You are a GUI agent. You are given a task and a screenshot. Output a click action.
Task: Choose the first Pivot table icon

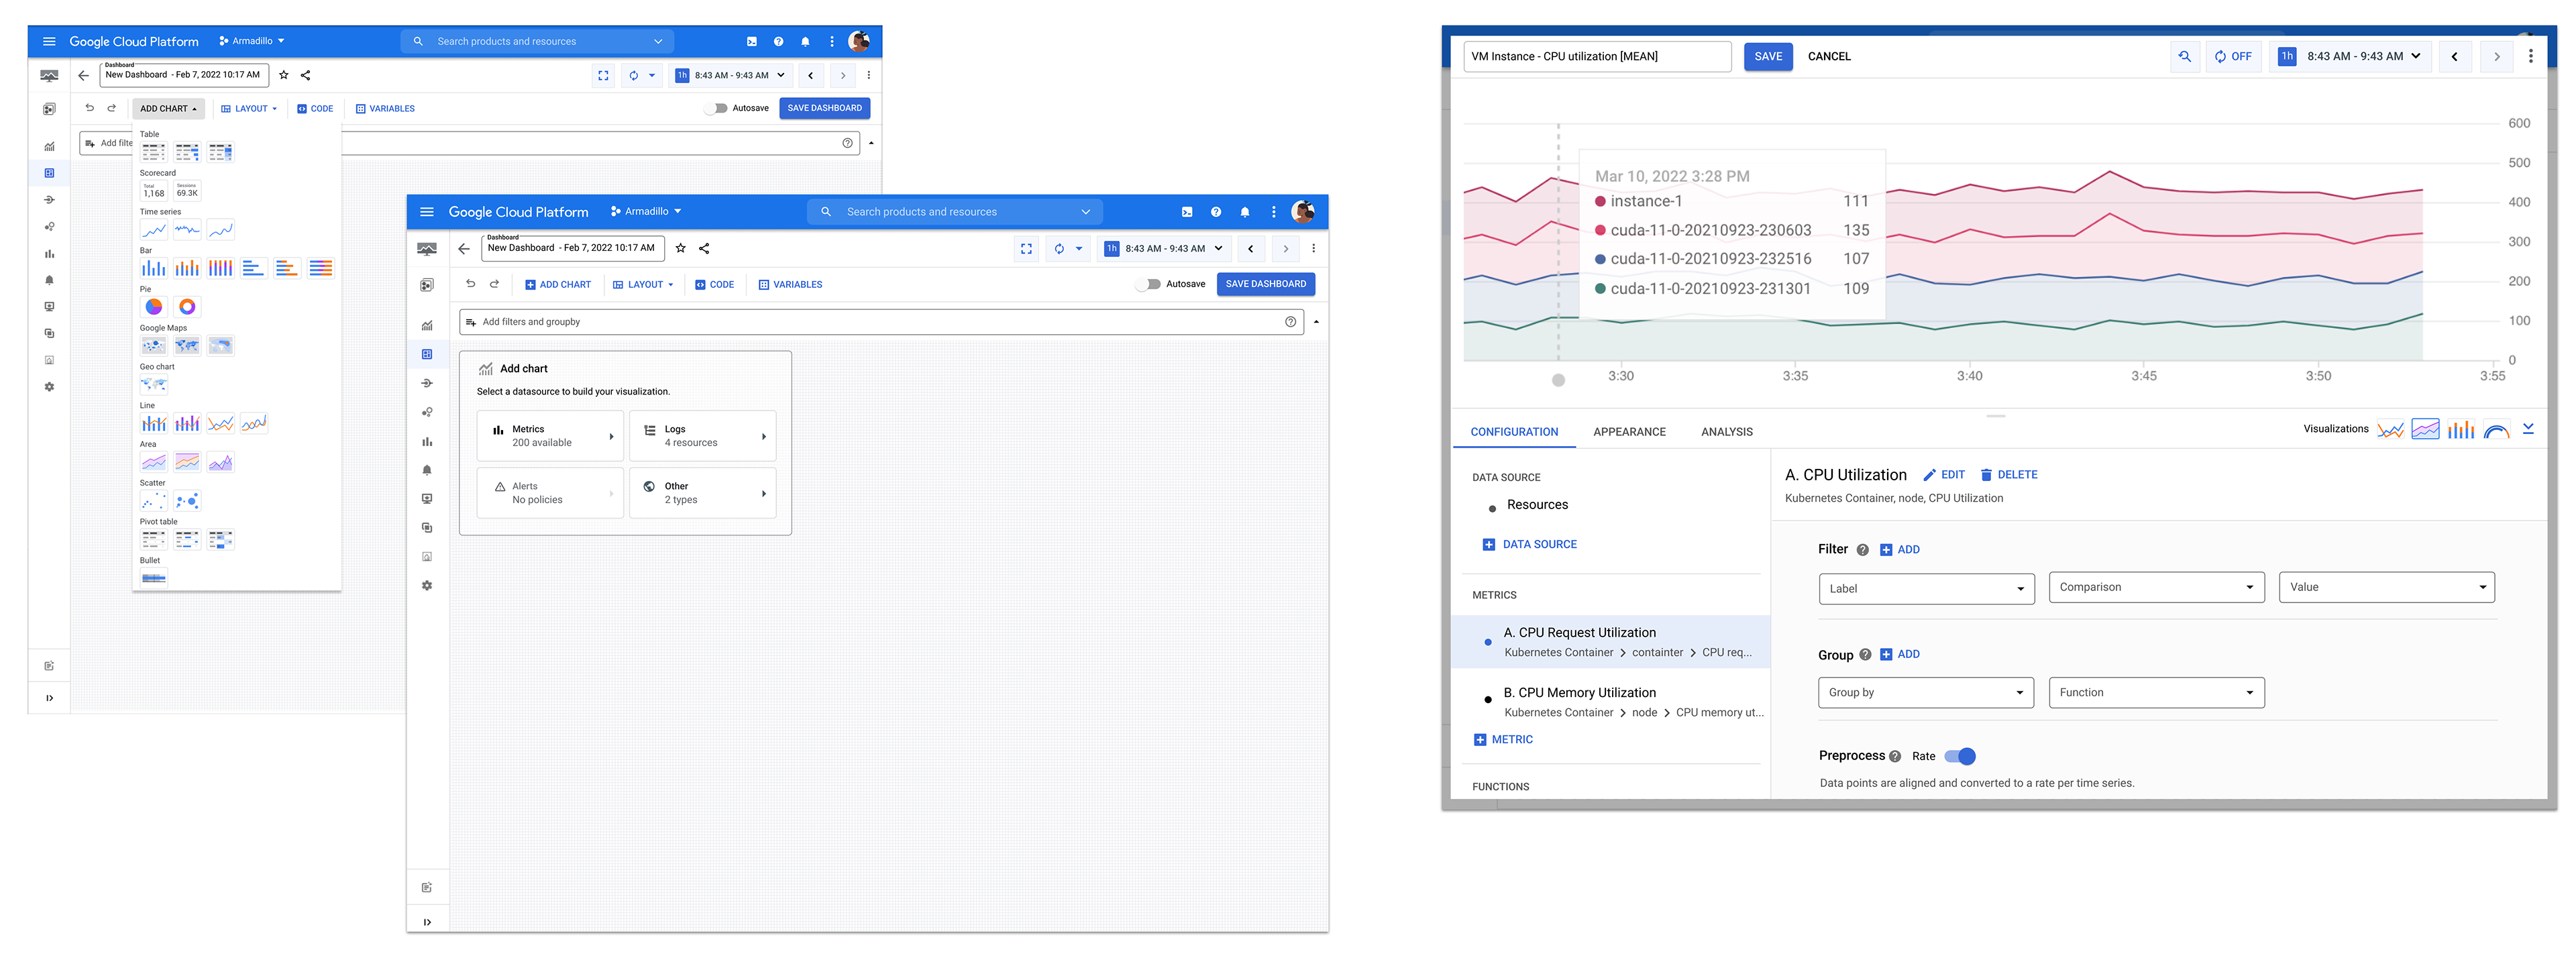click(x=153, y=540)
